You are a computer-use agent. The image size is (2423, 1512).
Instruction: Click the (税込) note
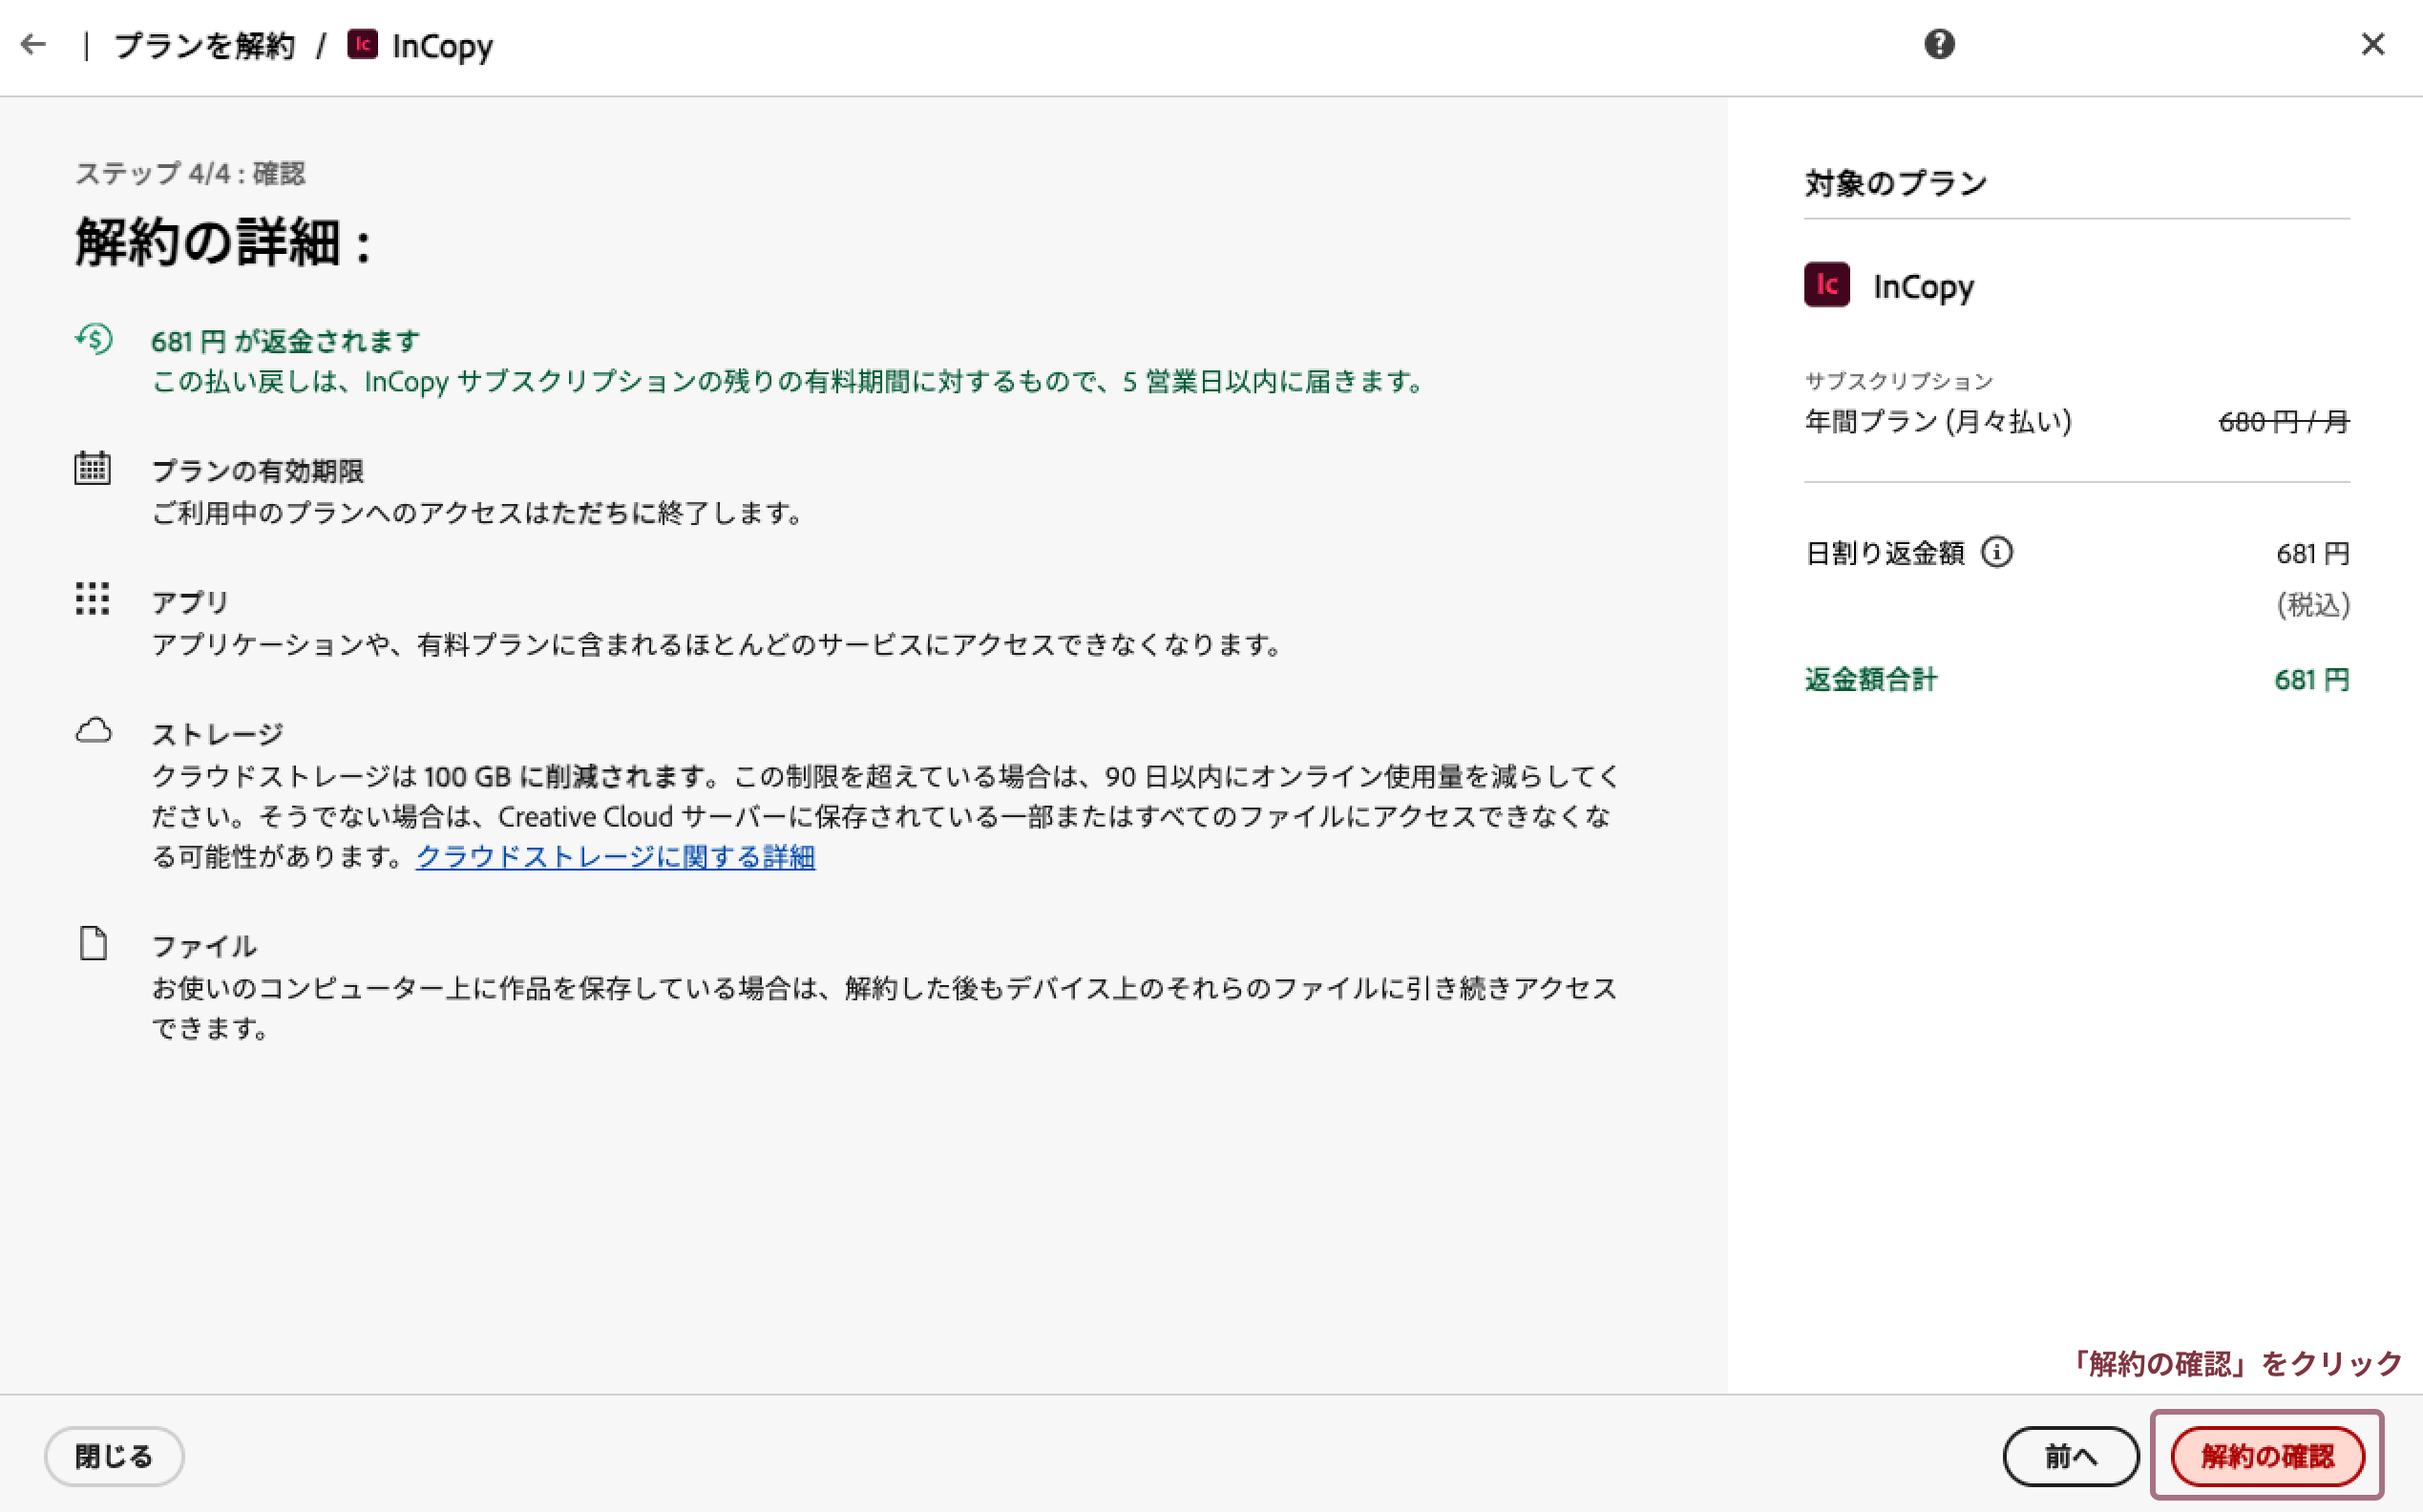2313,605
